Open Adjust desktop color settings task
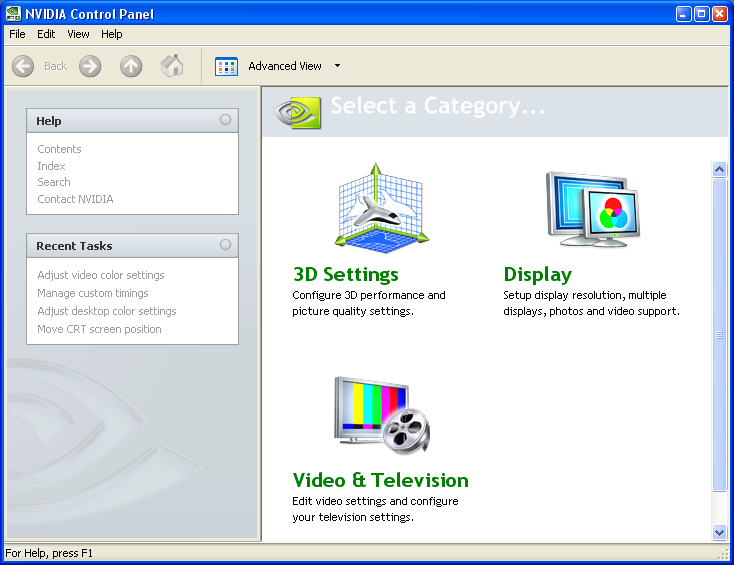Image resolution: width=734 pixels, height=565 pixels. [107, 311]
